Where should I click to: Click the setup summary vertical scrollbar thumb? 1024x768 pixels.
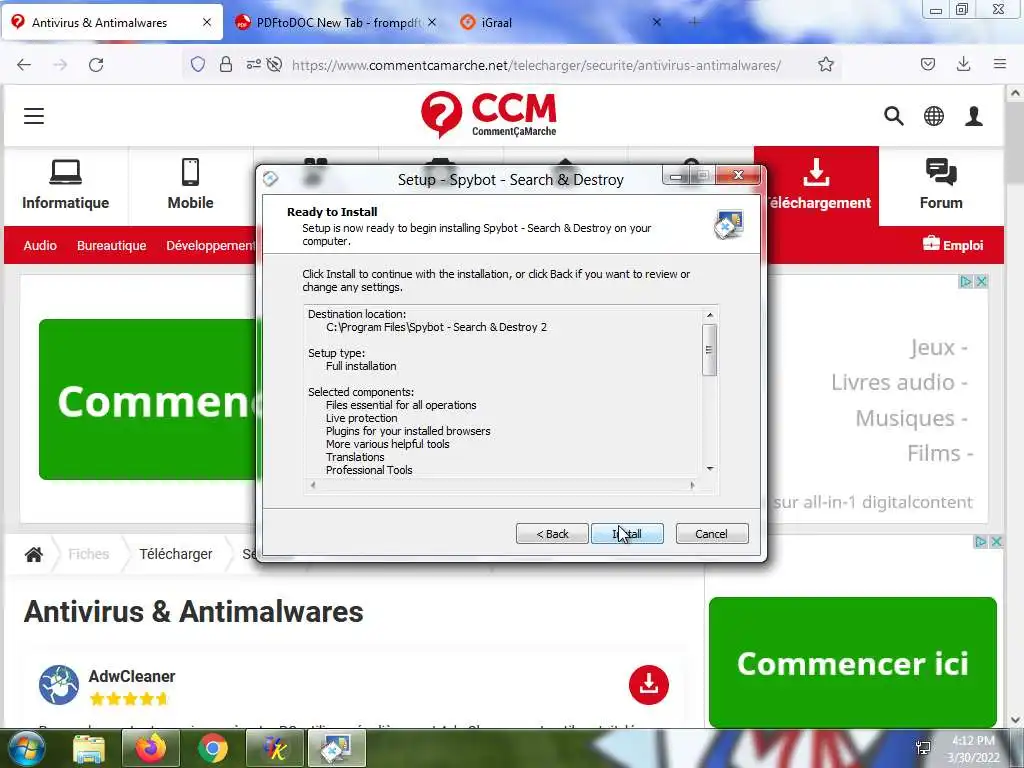tap(709, 349)
